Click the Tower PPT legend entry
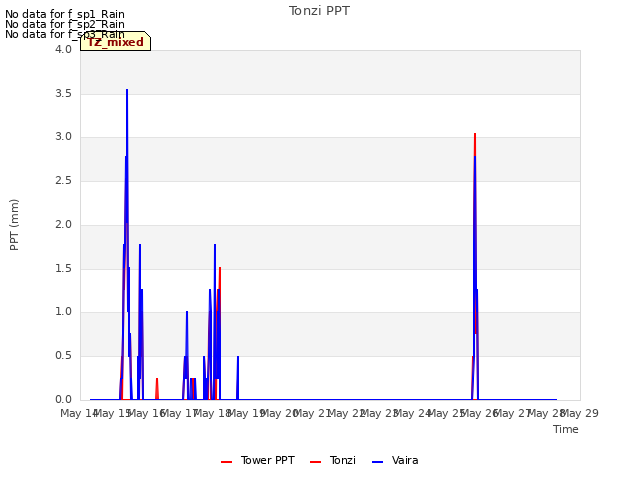Viewport: 640px width, 480px height. (258, 461)
